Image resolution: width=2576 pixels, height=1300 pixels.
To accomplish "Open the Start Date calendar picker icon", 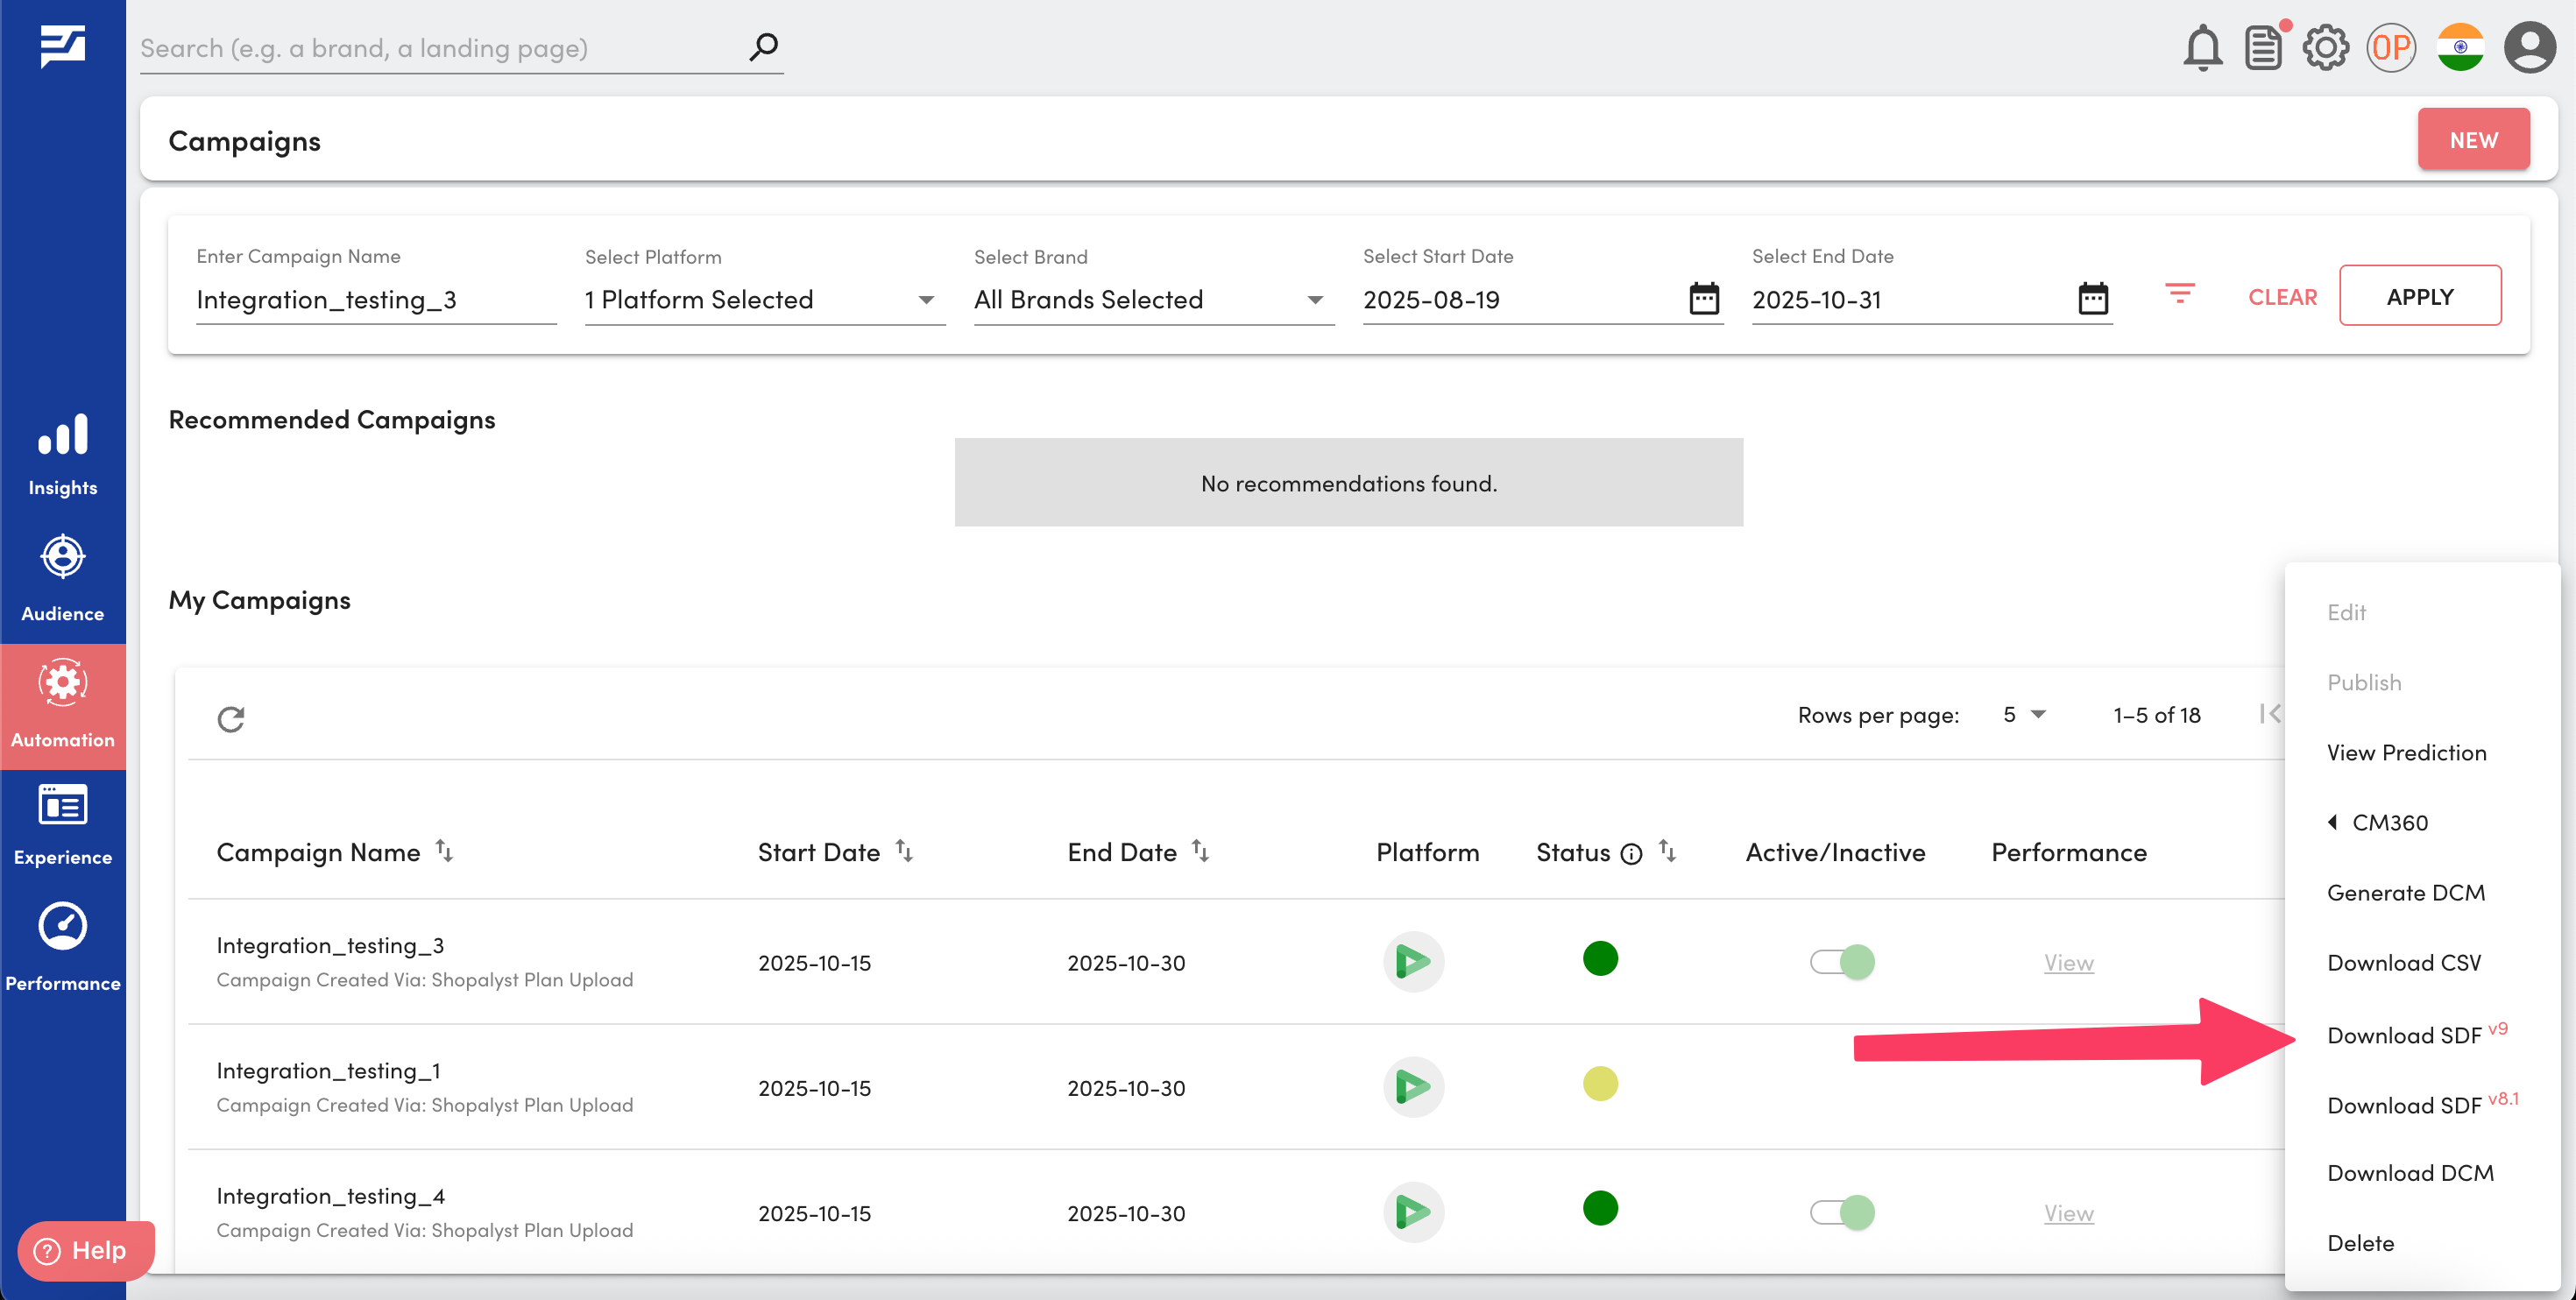I will 1703,298.
